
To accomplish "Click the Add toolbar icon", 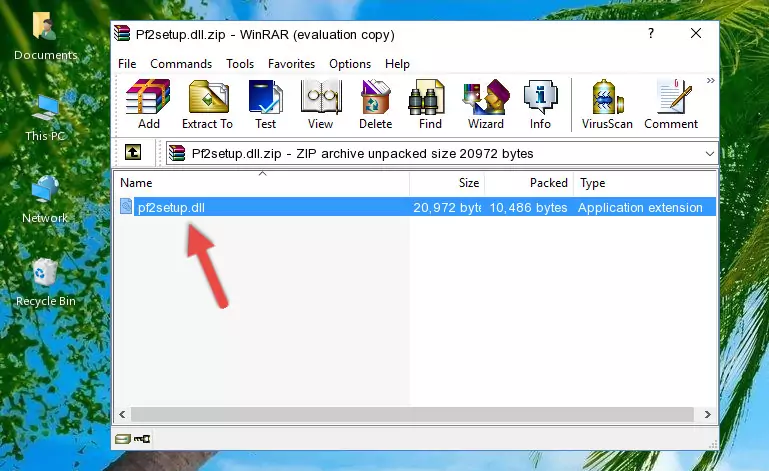I will [148, 104].
